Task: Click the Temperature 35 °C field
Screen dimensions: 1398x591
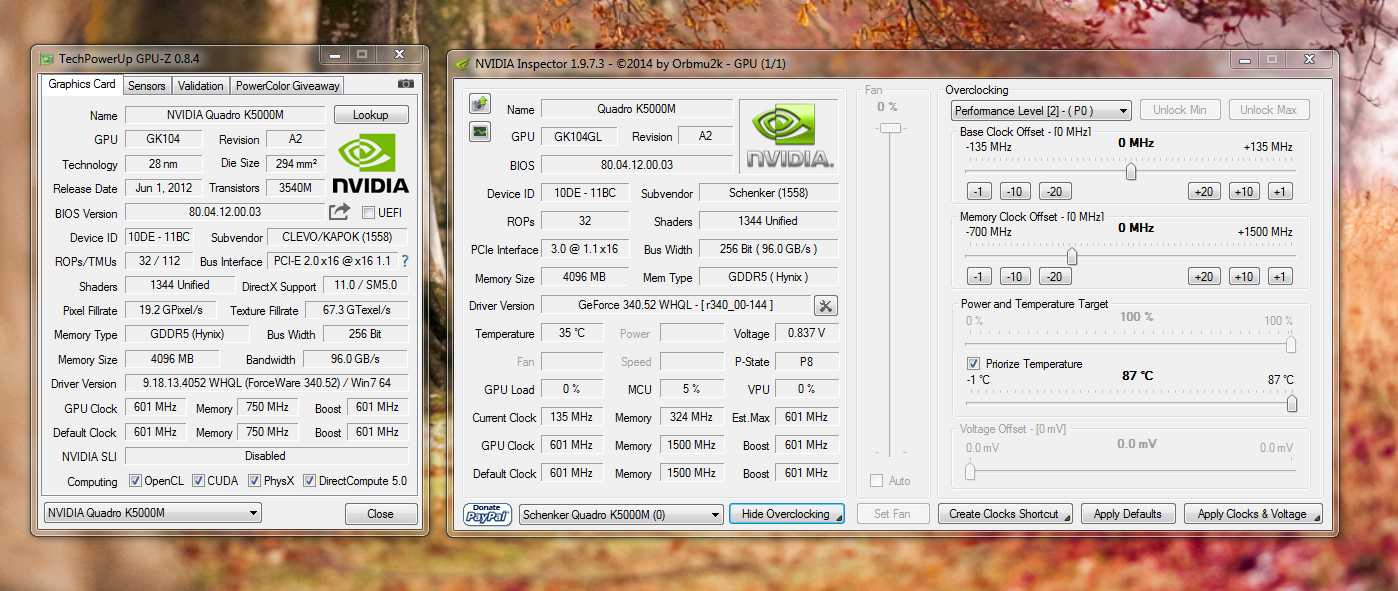Action: (x=572, y=333)
